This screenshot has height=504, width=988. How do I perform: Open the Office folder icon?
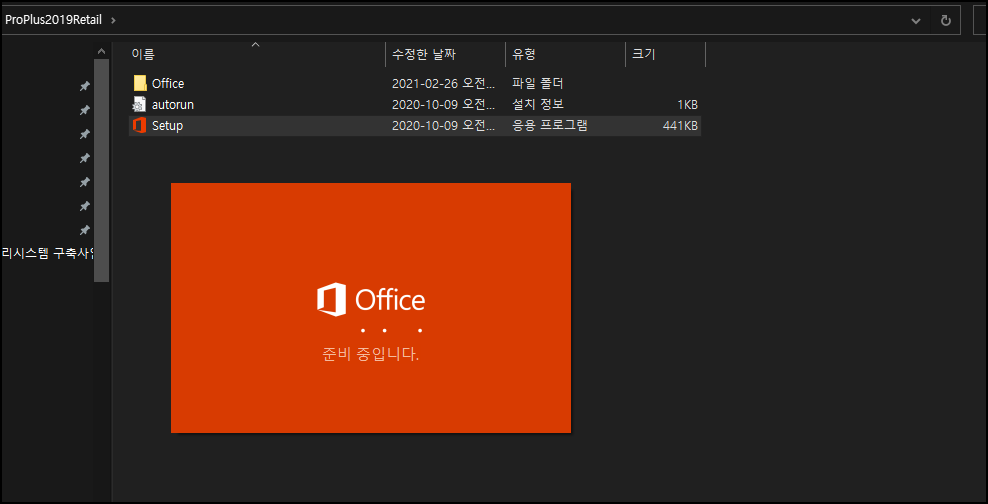(x=140, y=83)
